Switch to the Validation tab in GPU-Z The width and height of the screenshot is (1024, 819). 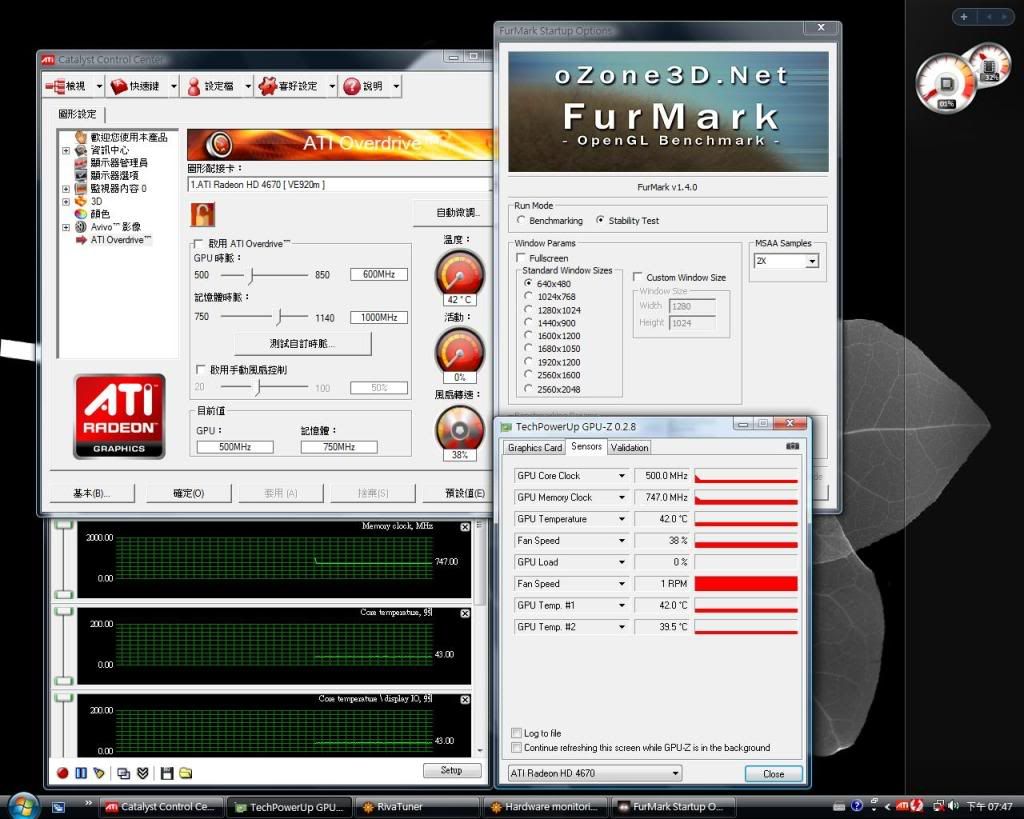point(630,447)
